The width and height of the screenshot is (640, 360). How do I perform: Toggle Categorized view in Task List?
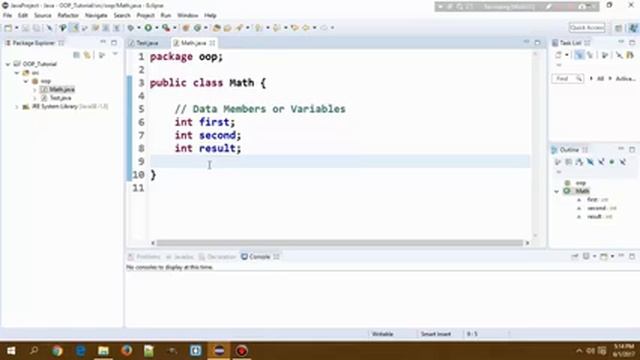point(579,55)
